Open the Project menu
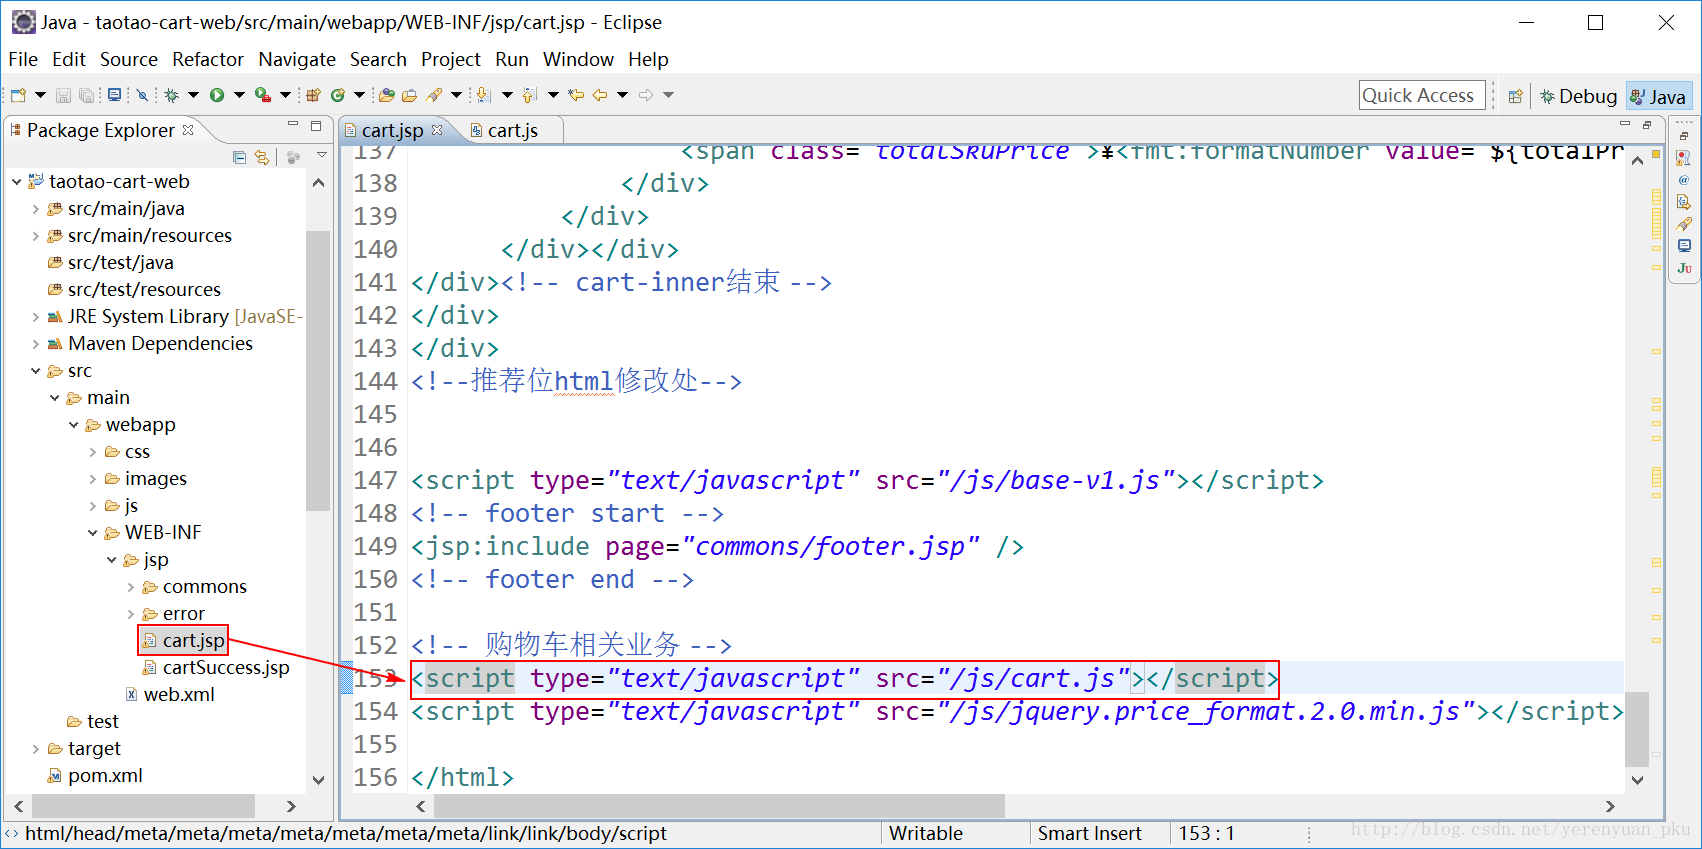1702x849 pixels. pos(451,60)
